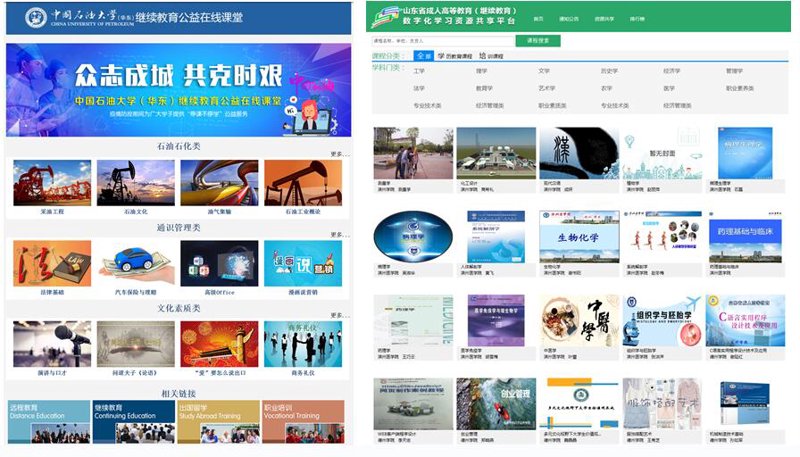Open the 问道夫子《论语》 course thumbnail
The height and width of the screenshot is (457, 800).
tap(136, 344)
